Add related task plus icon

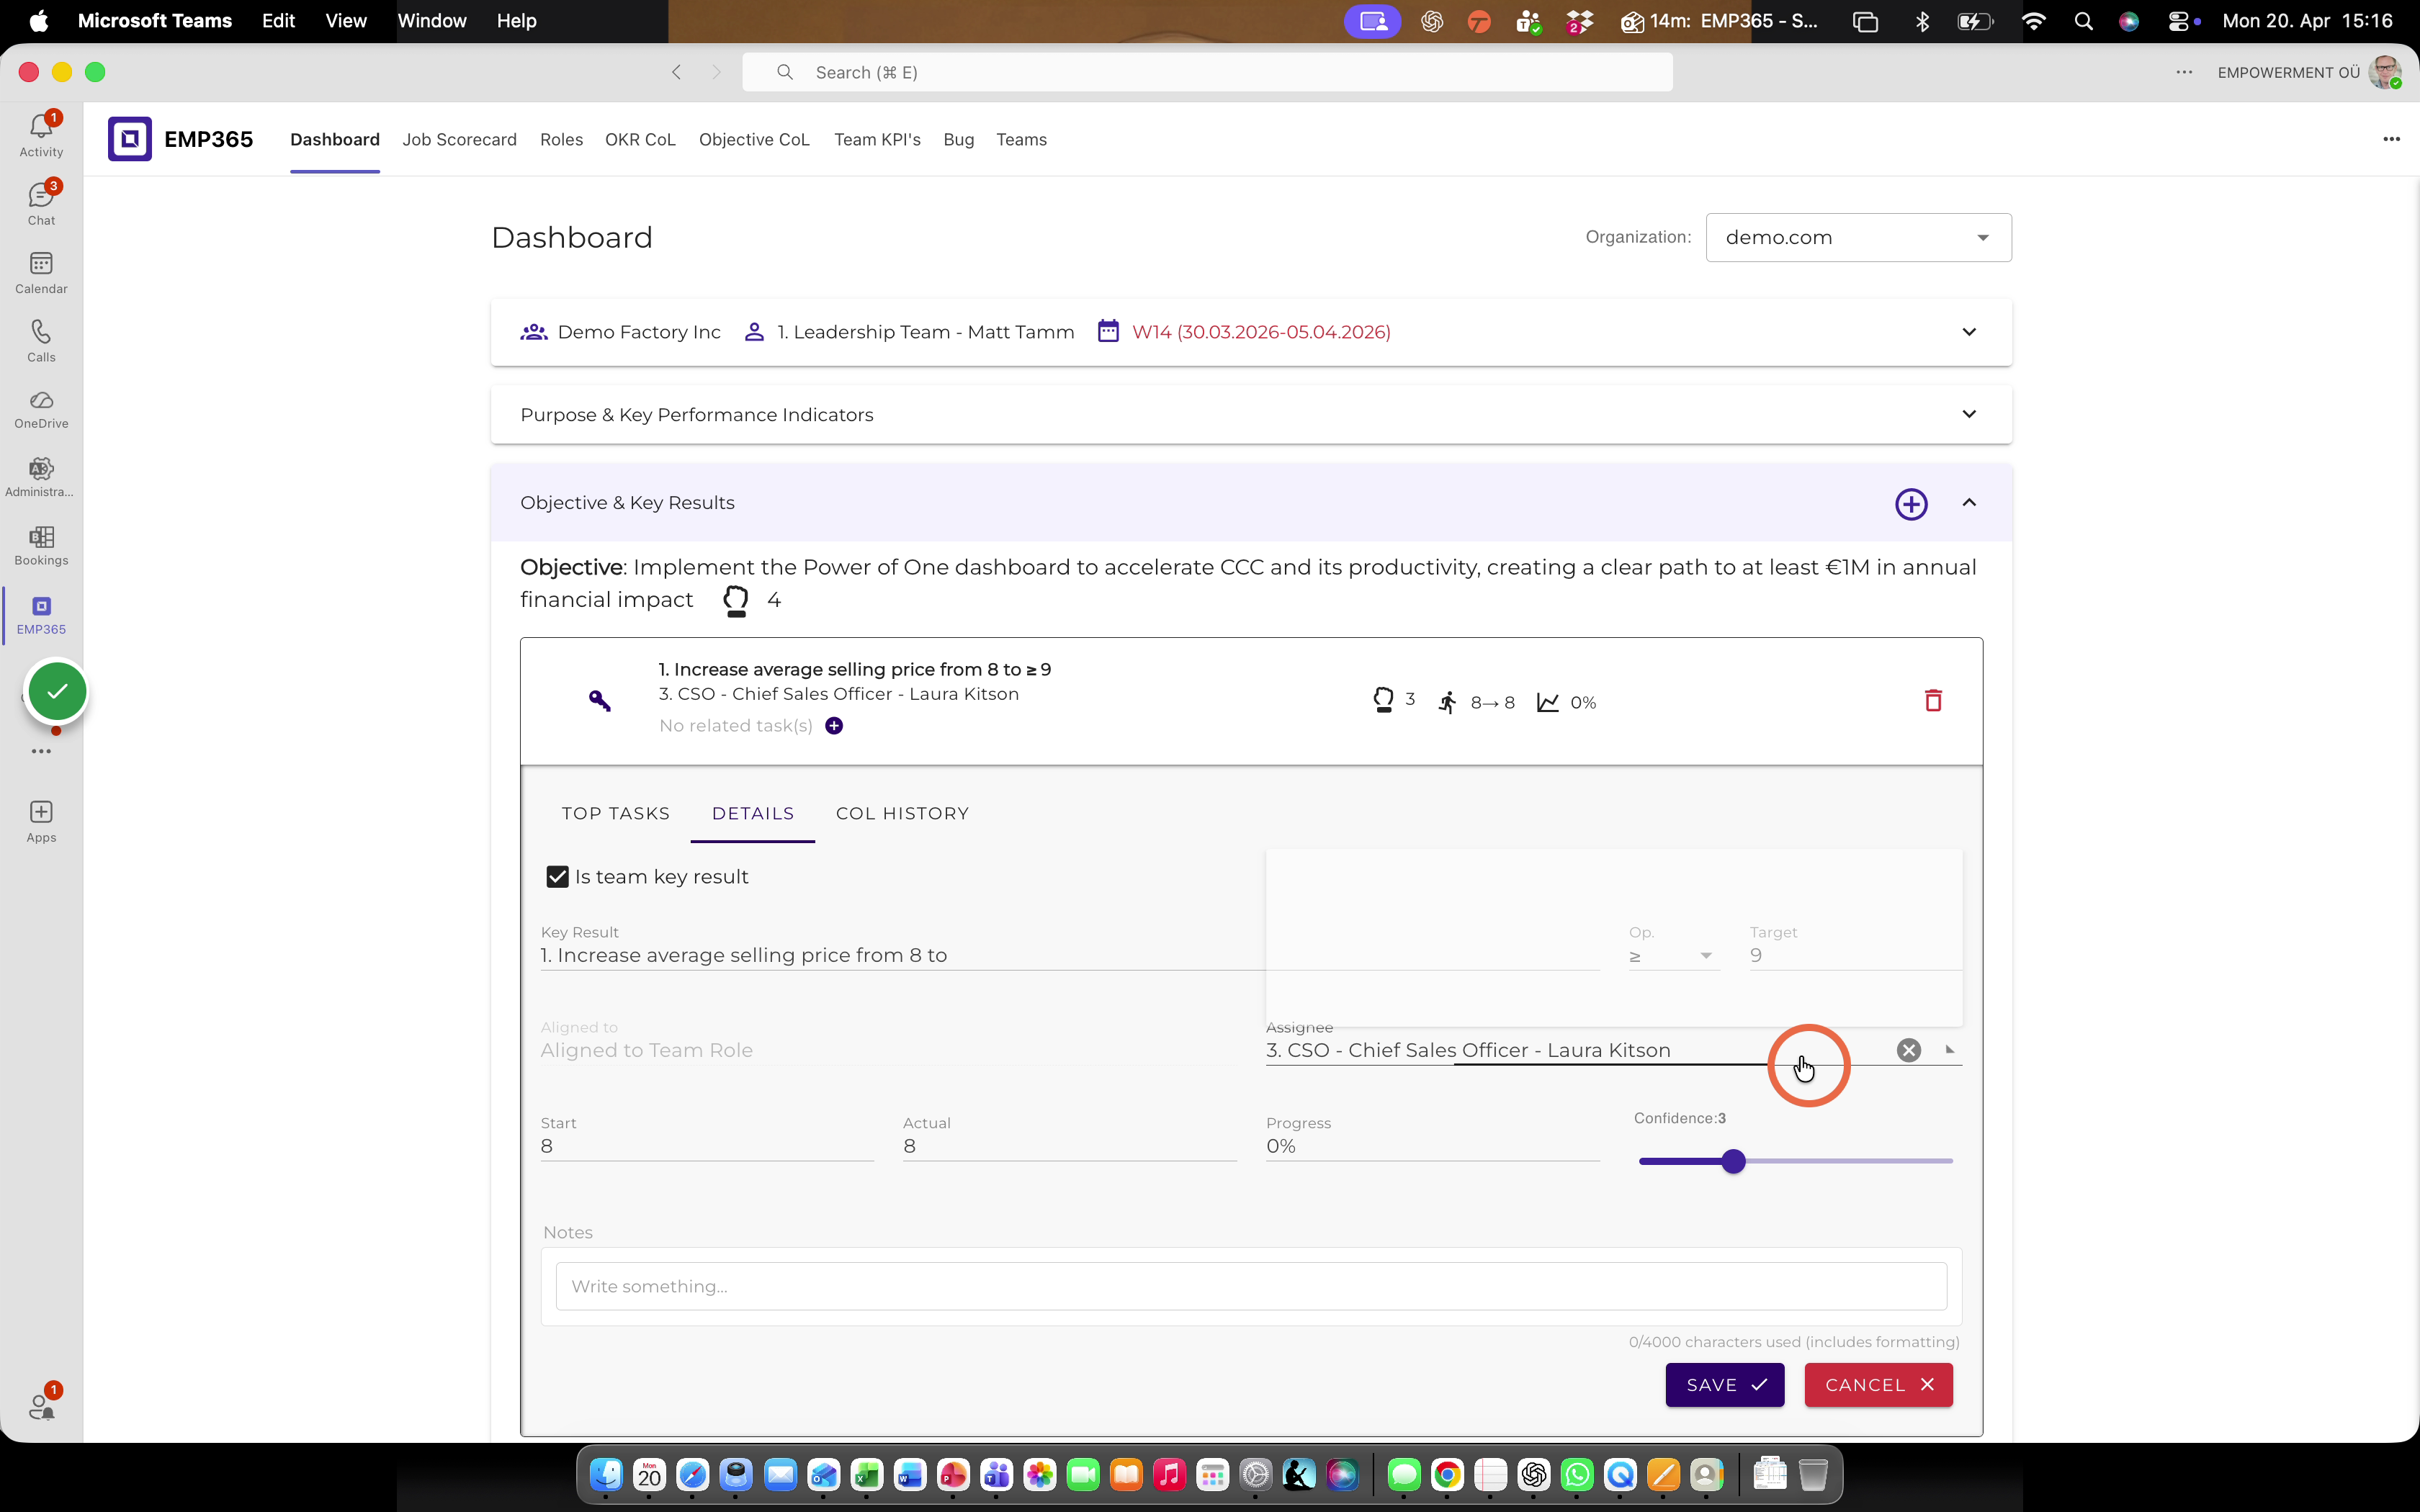834,726
